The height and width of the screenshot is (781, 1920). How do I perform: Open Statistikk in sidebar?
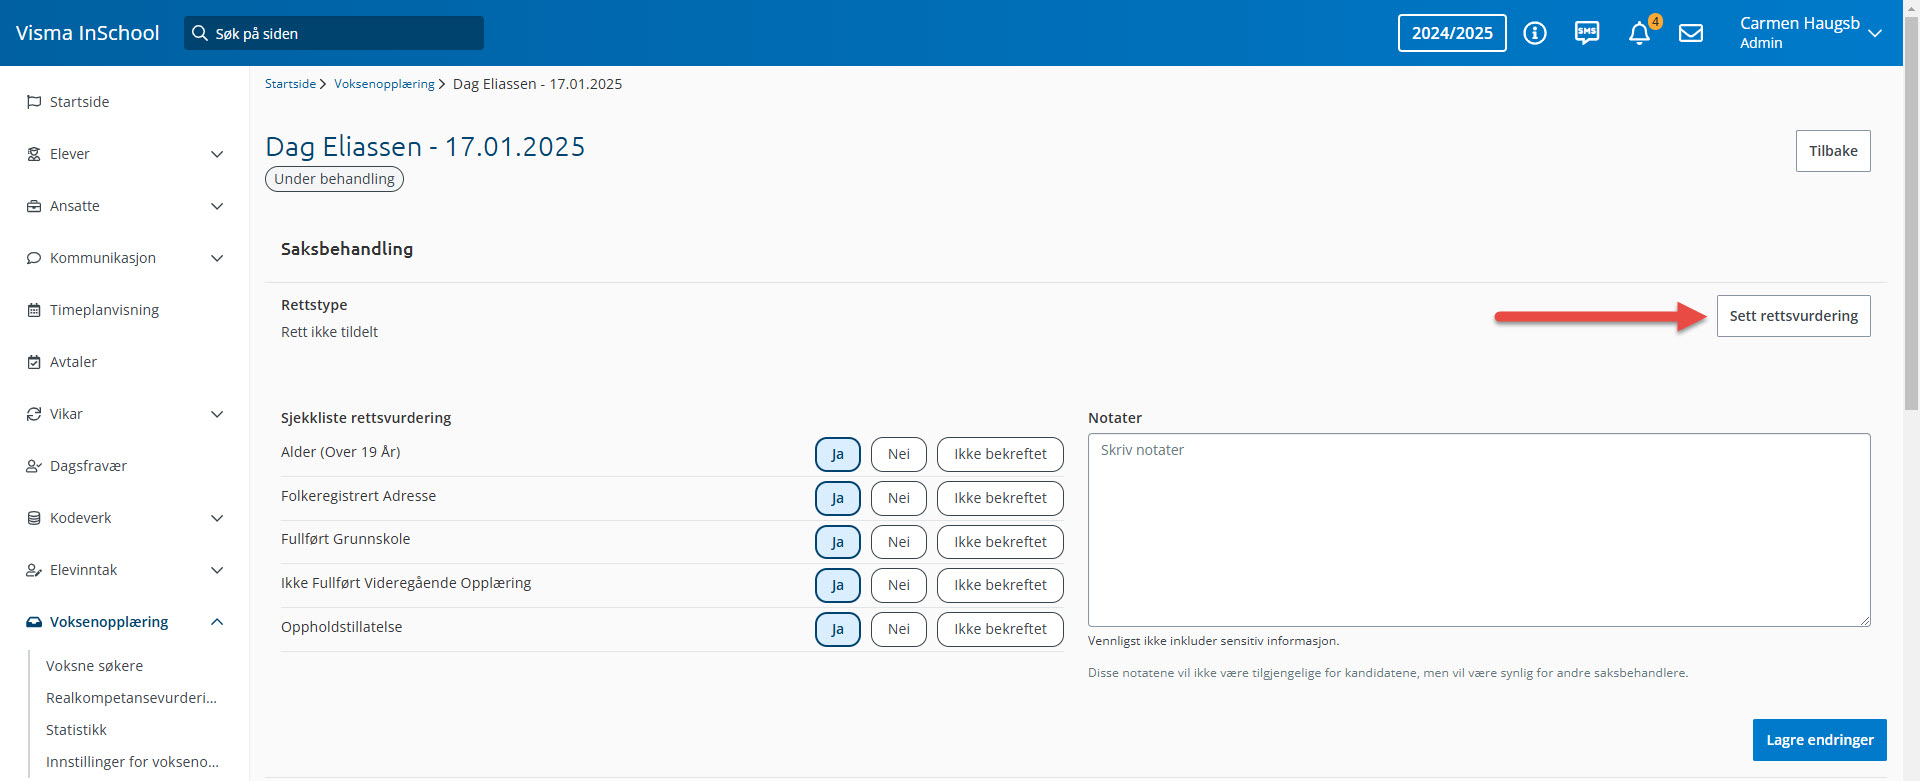pyautogui.click(x=76, y=730)
